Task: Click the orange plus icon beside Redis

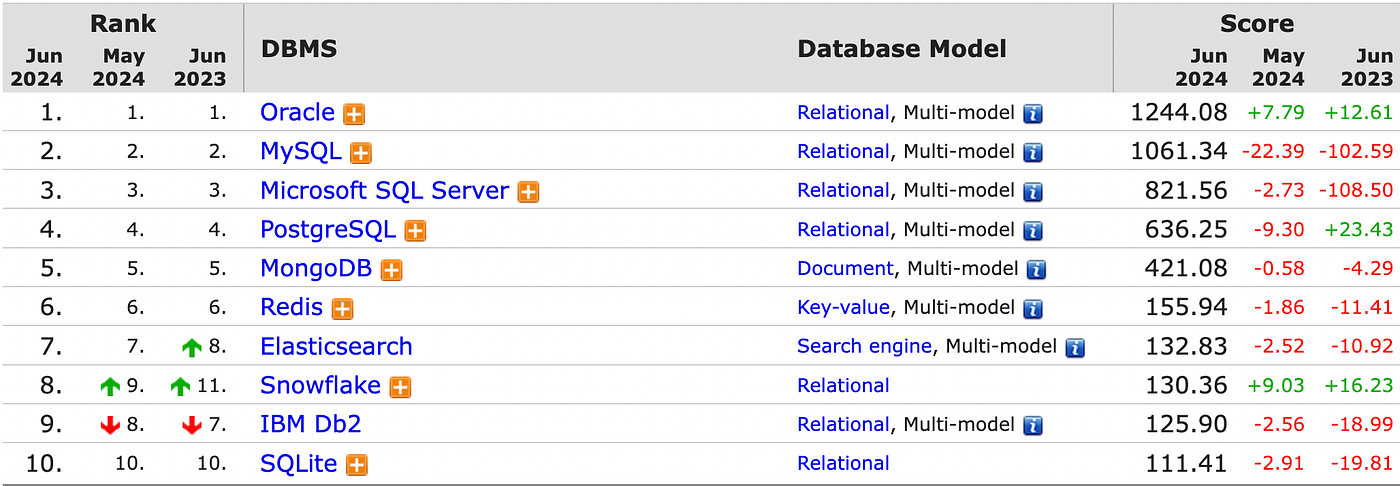Action: click(x=342, y=309)
